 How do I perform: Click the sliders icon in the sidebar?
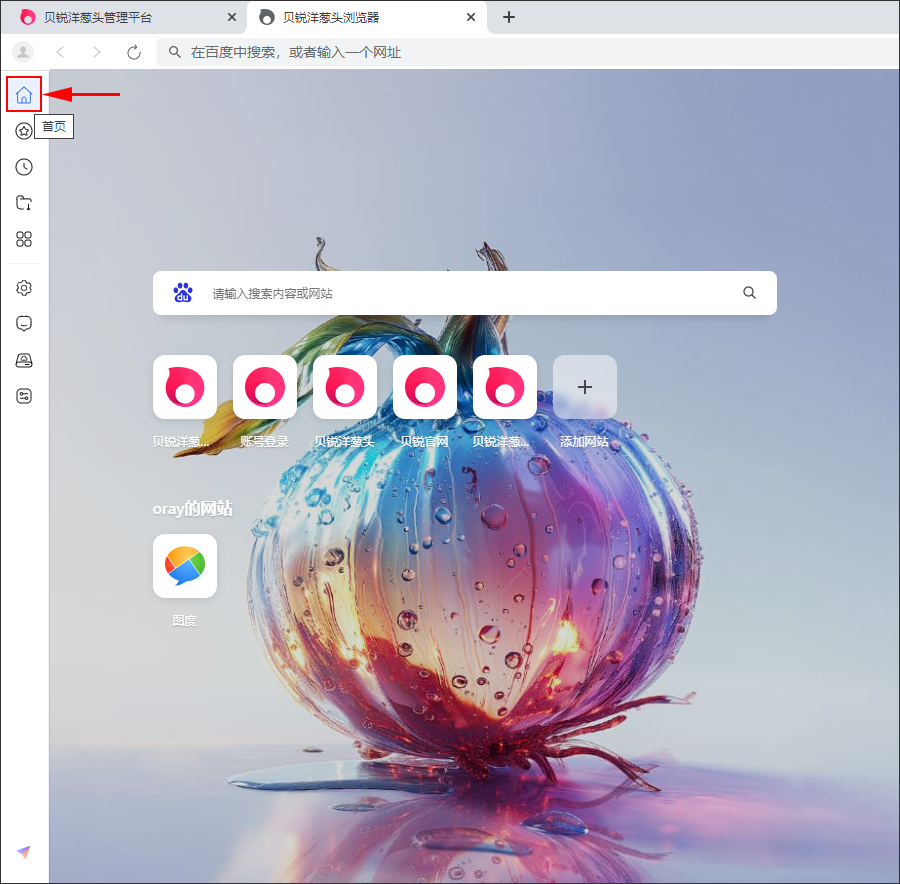click(24, 396)
